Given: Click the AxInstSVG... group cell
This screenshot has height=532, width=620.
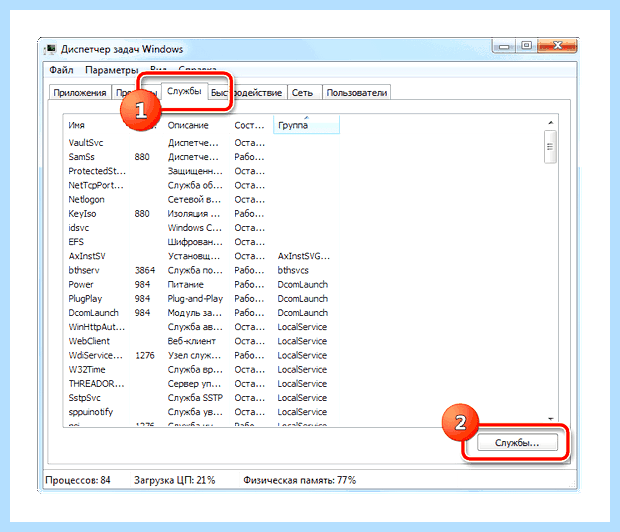Looking at the screenshot, I should tap(303, 256).
